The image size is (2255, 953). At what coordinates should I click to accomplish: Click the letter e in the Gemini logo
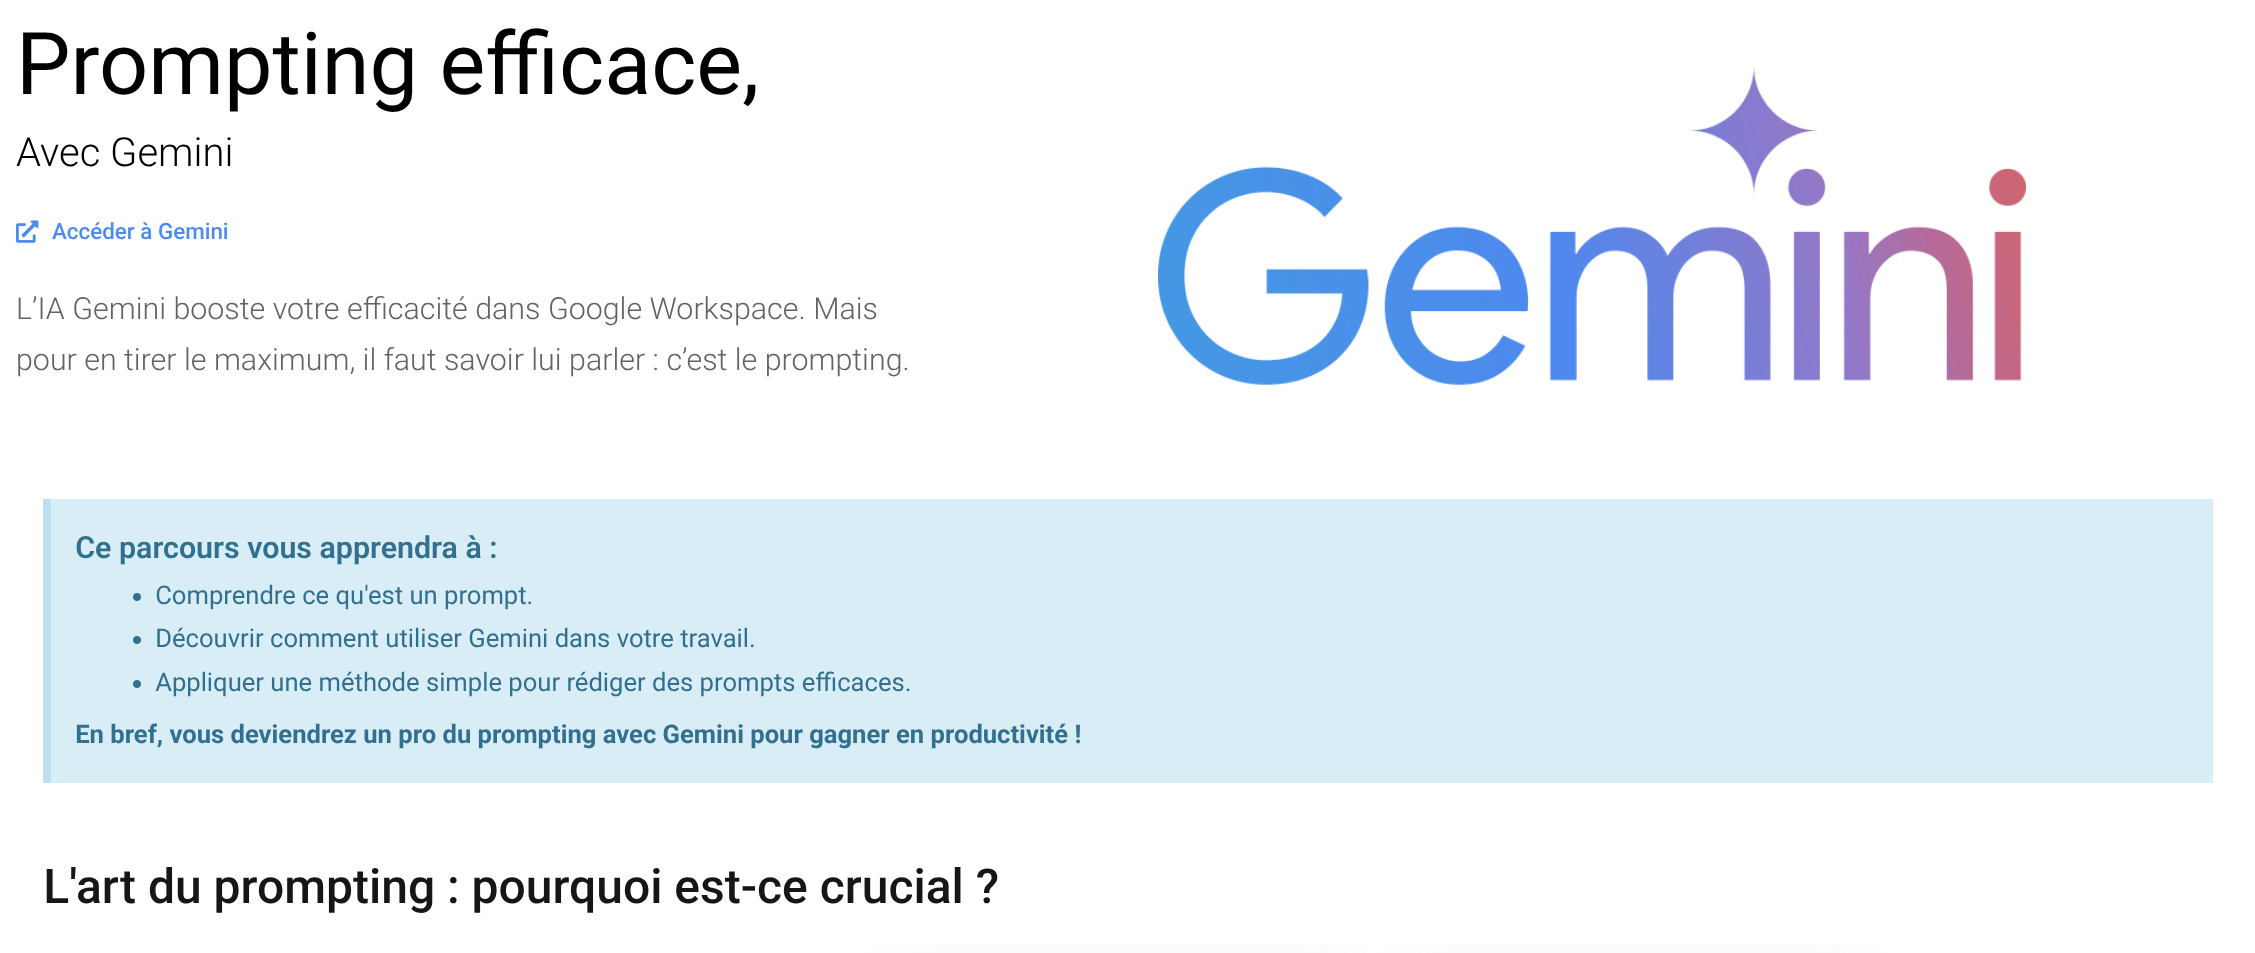pos(1456,306)
